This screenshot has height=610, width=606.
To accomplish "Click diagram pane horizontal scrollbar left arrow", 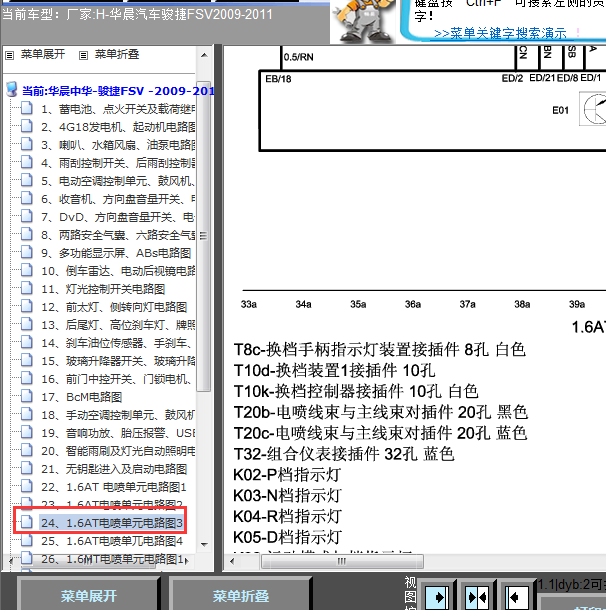I will point(233,561).
